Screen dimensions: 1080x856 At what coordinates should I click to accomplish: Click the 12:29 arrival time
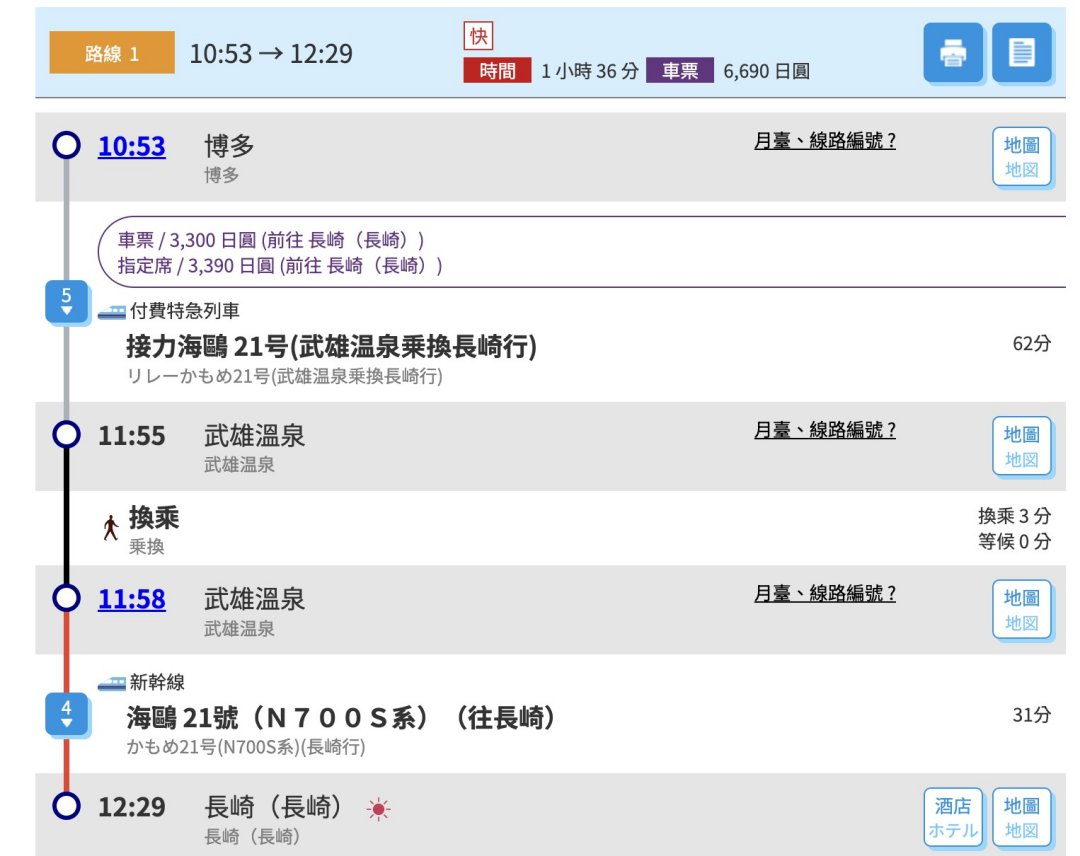(132, 807)
